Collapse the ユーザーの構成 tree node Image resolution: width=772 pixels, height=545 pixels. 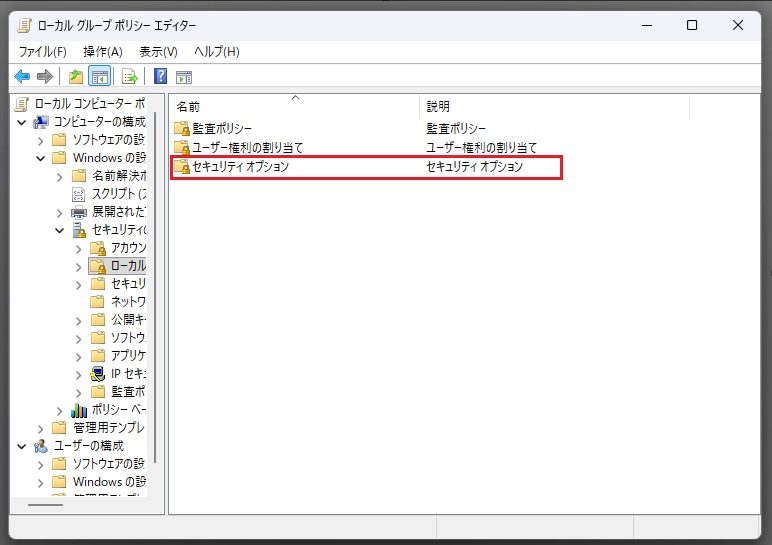coord(22,446)
